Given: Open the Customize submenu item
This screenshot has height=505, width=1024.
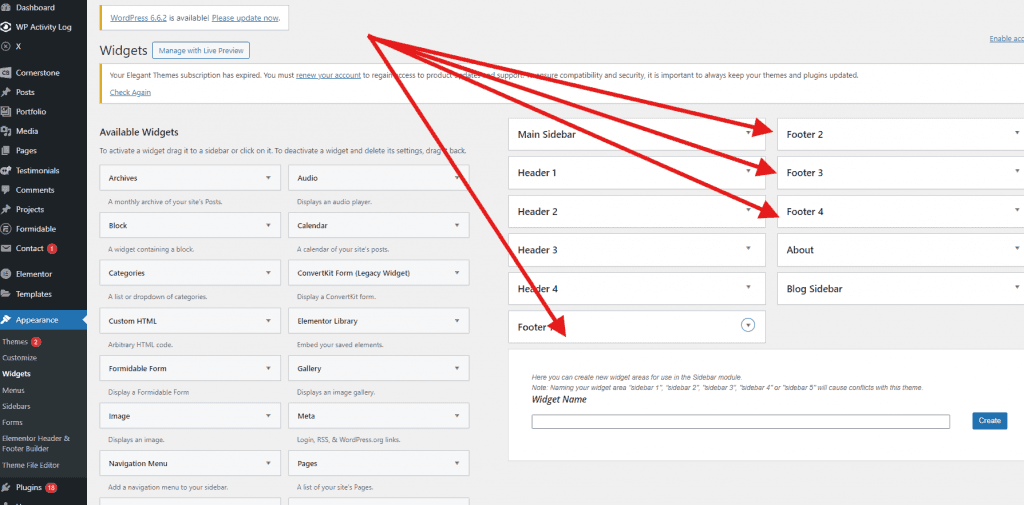Looking at the screenshot, I should (20, 358).
